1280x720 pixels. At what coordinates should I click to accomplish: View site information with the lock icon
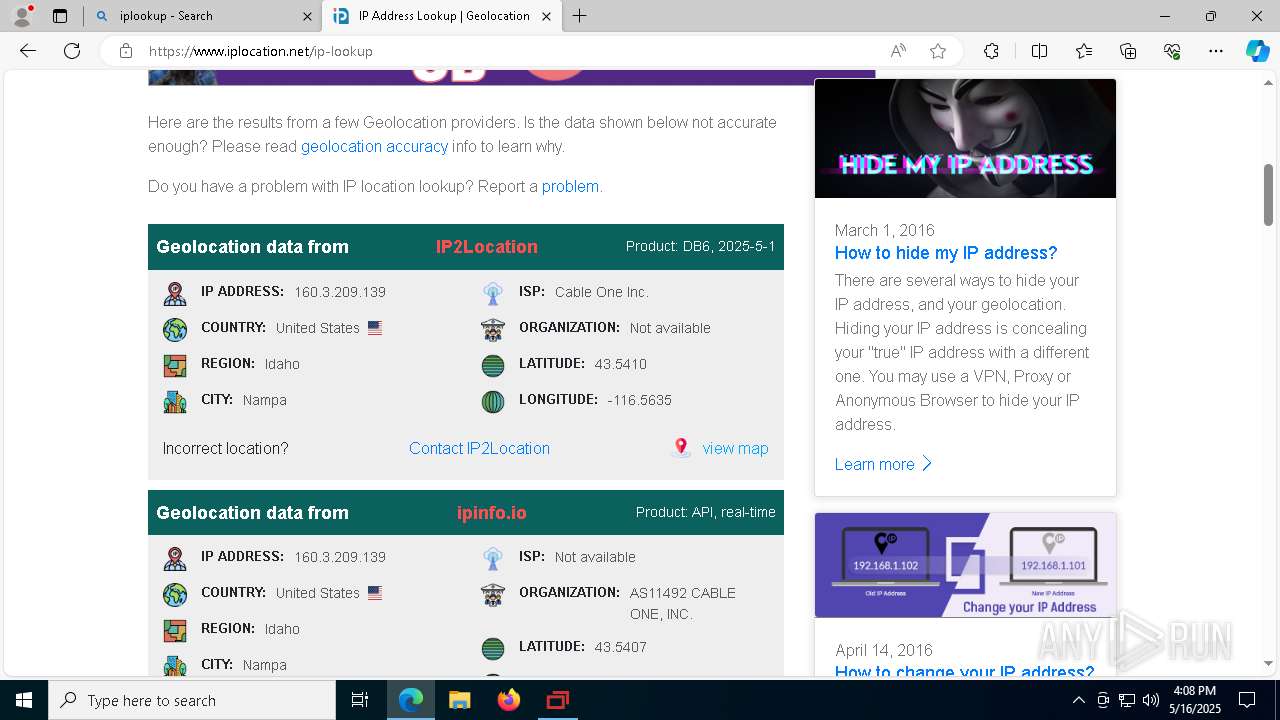click(125, 51)
